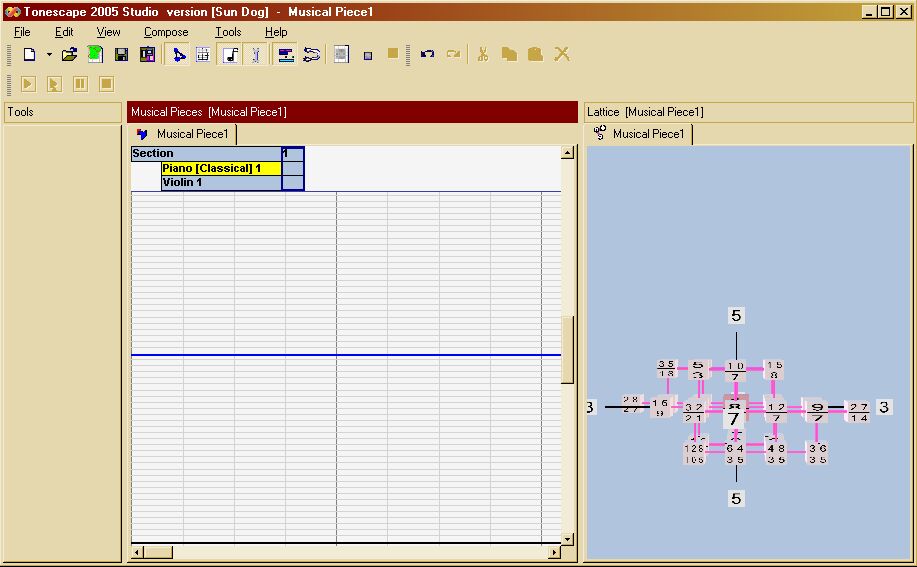Click the green document icon in the toolbar
The width and height of the screenshot is (917, 567).
pyautogui.click(x=95, y=55)
